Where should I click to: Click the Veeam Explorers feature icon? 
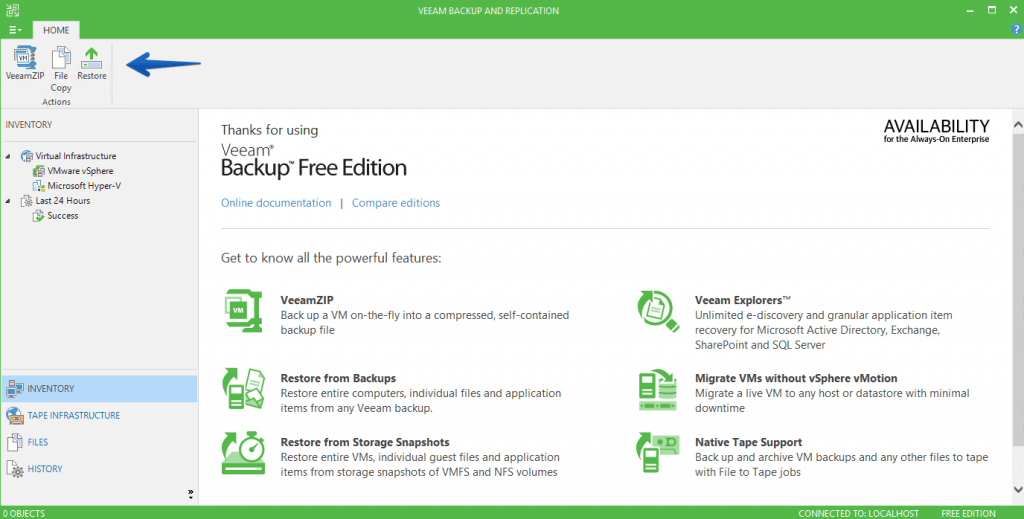click(659, 312)
